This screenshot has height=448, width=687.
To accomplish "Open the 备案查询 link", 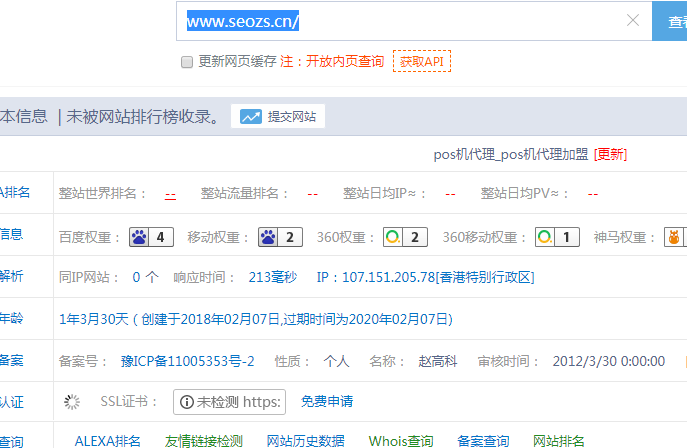I will [483, 441].
